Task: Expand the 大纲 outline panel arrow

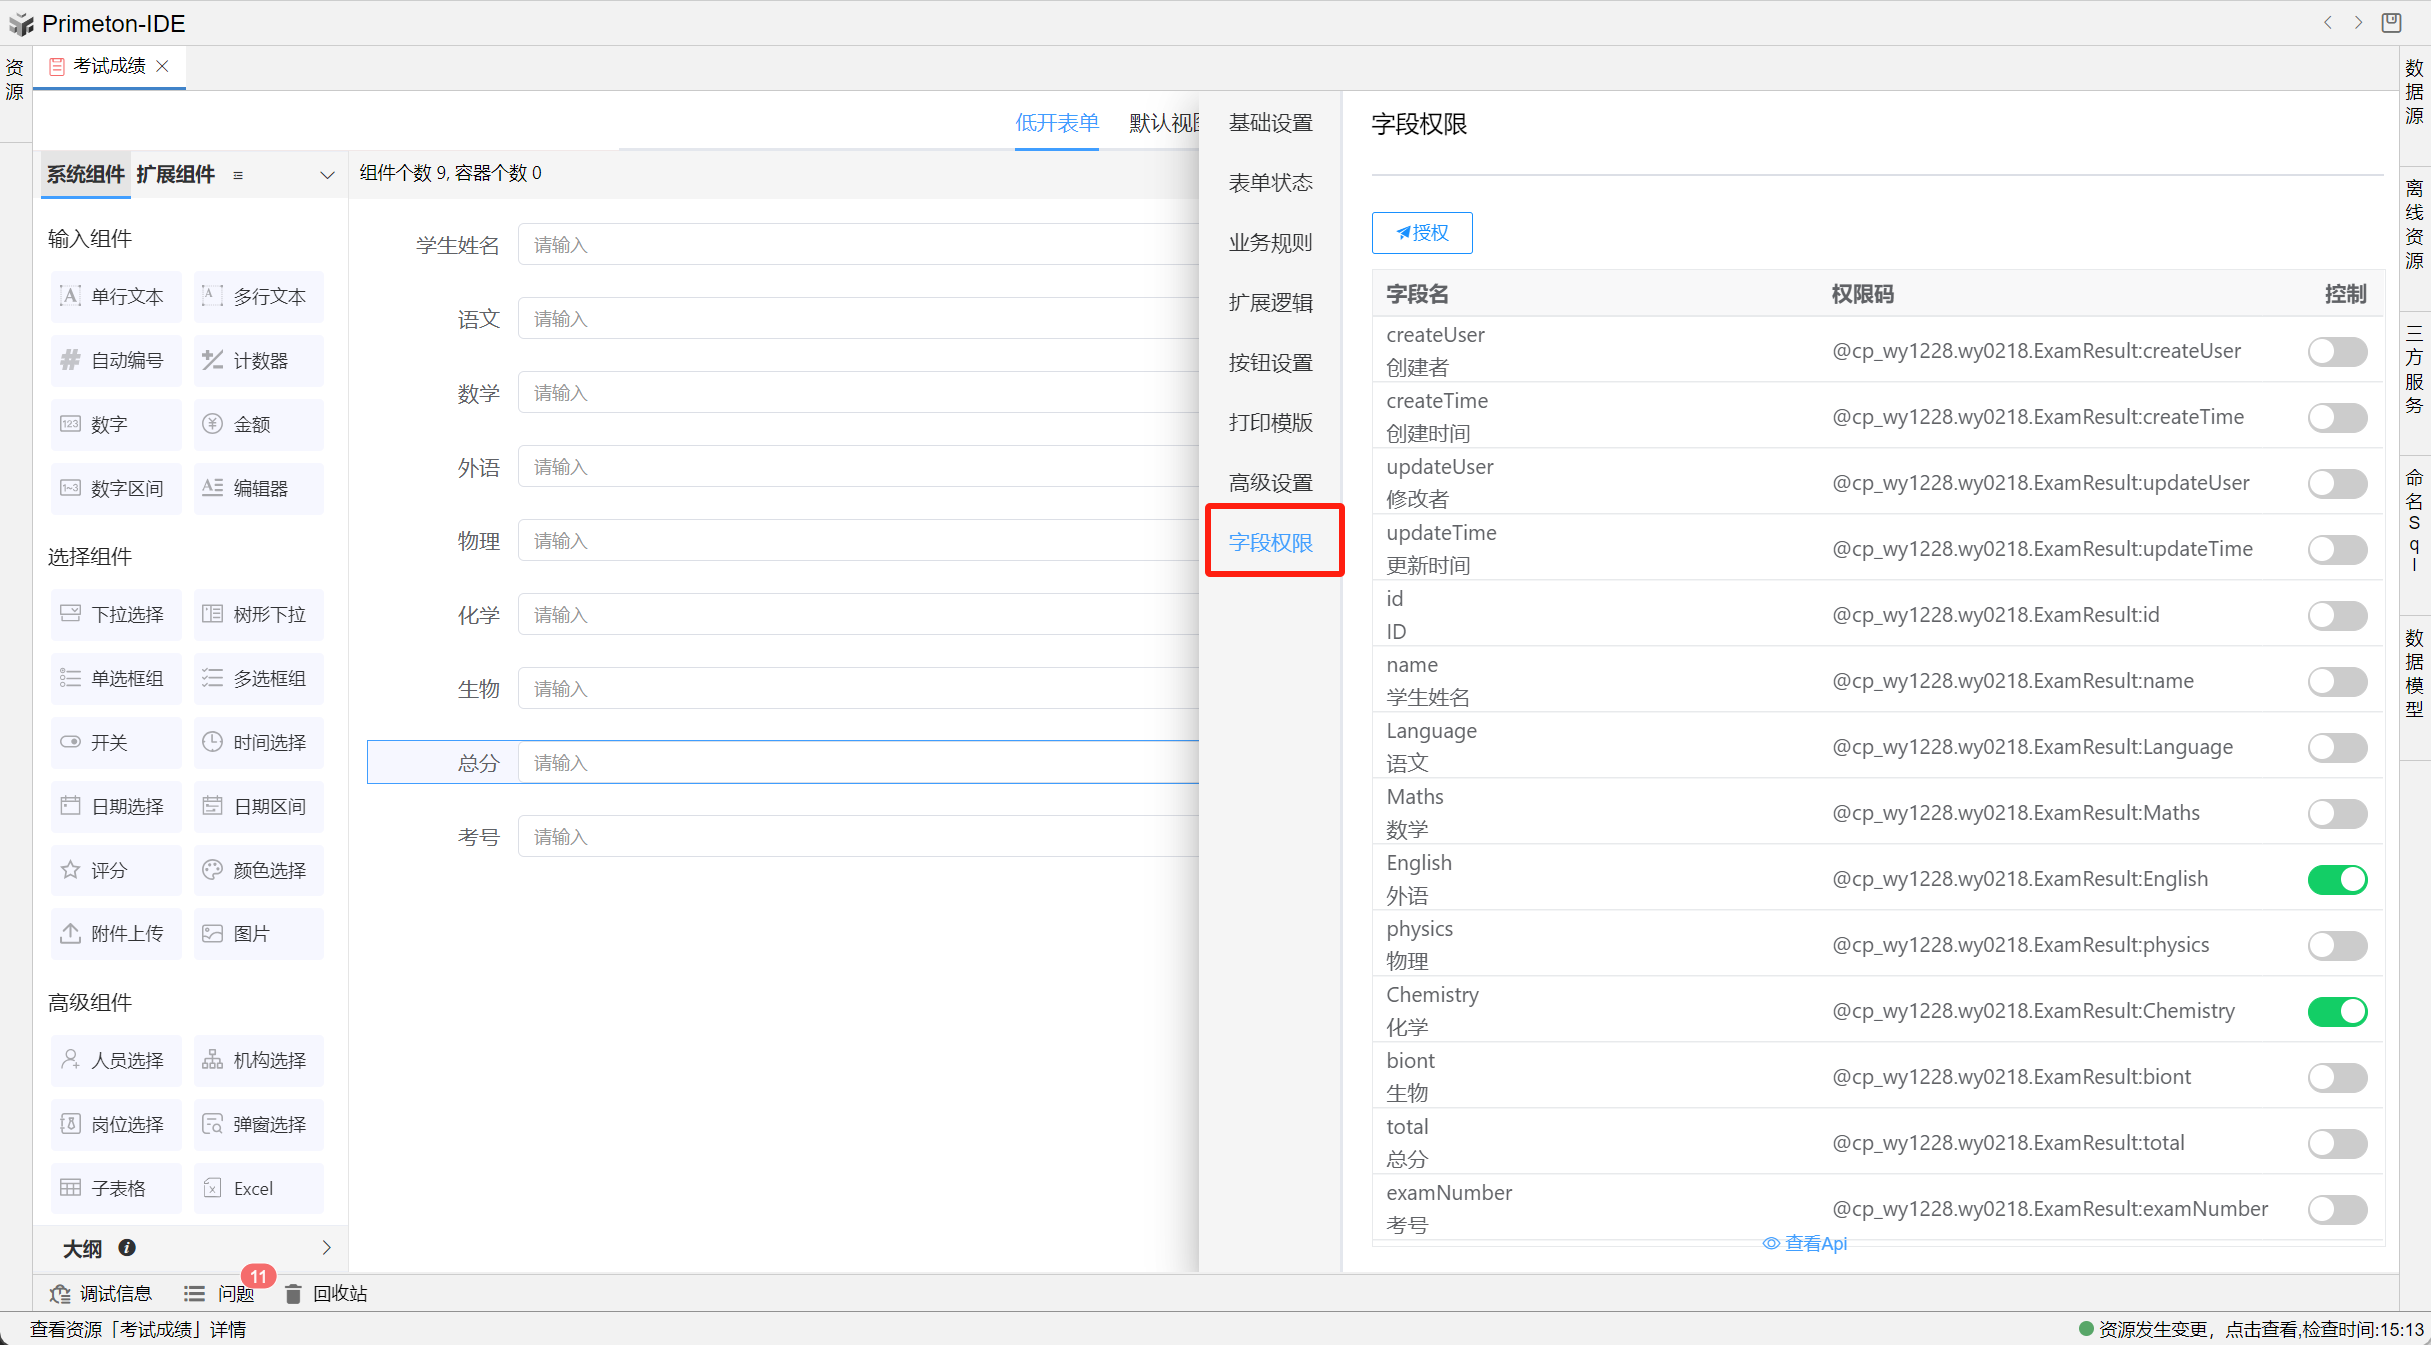Action: [327, 1248]
